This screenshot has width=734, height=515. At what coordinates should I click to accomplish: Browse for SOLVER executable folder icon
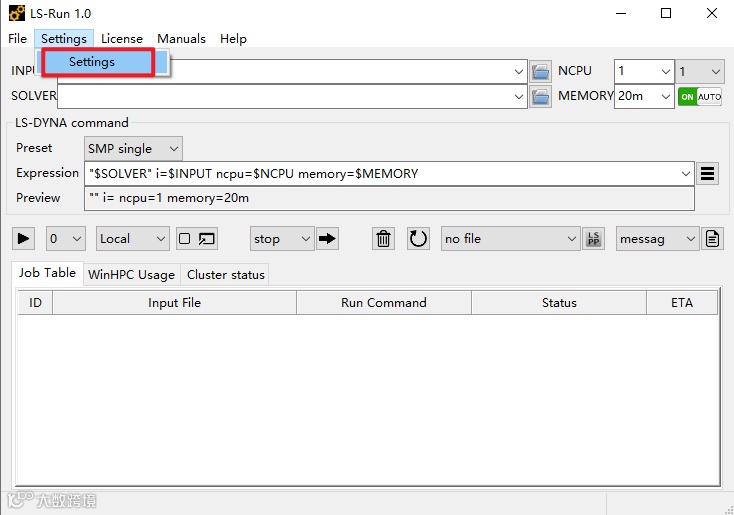click(540, 97)
